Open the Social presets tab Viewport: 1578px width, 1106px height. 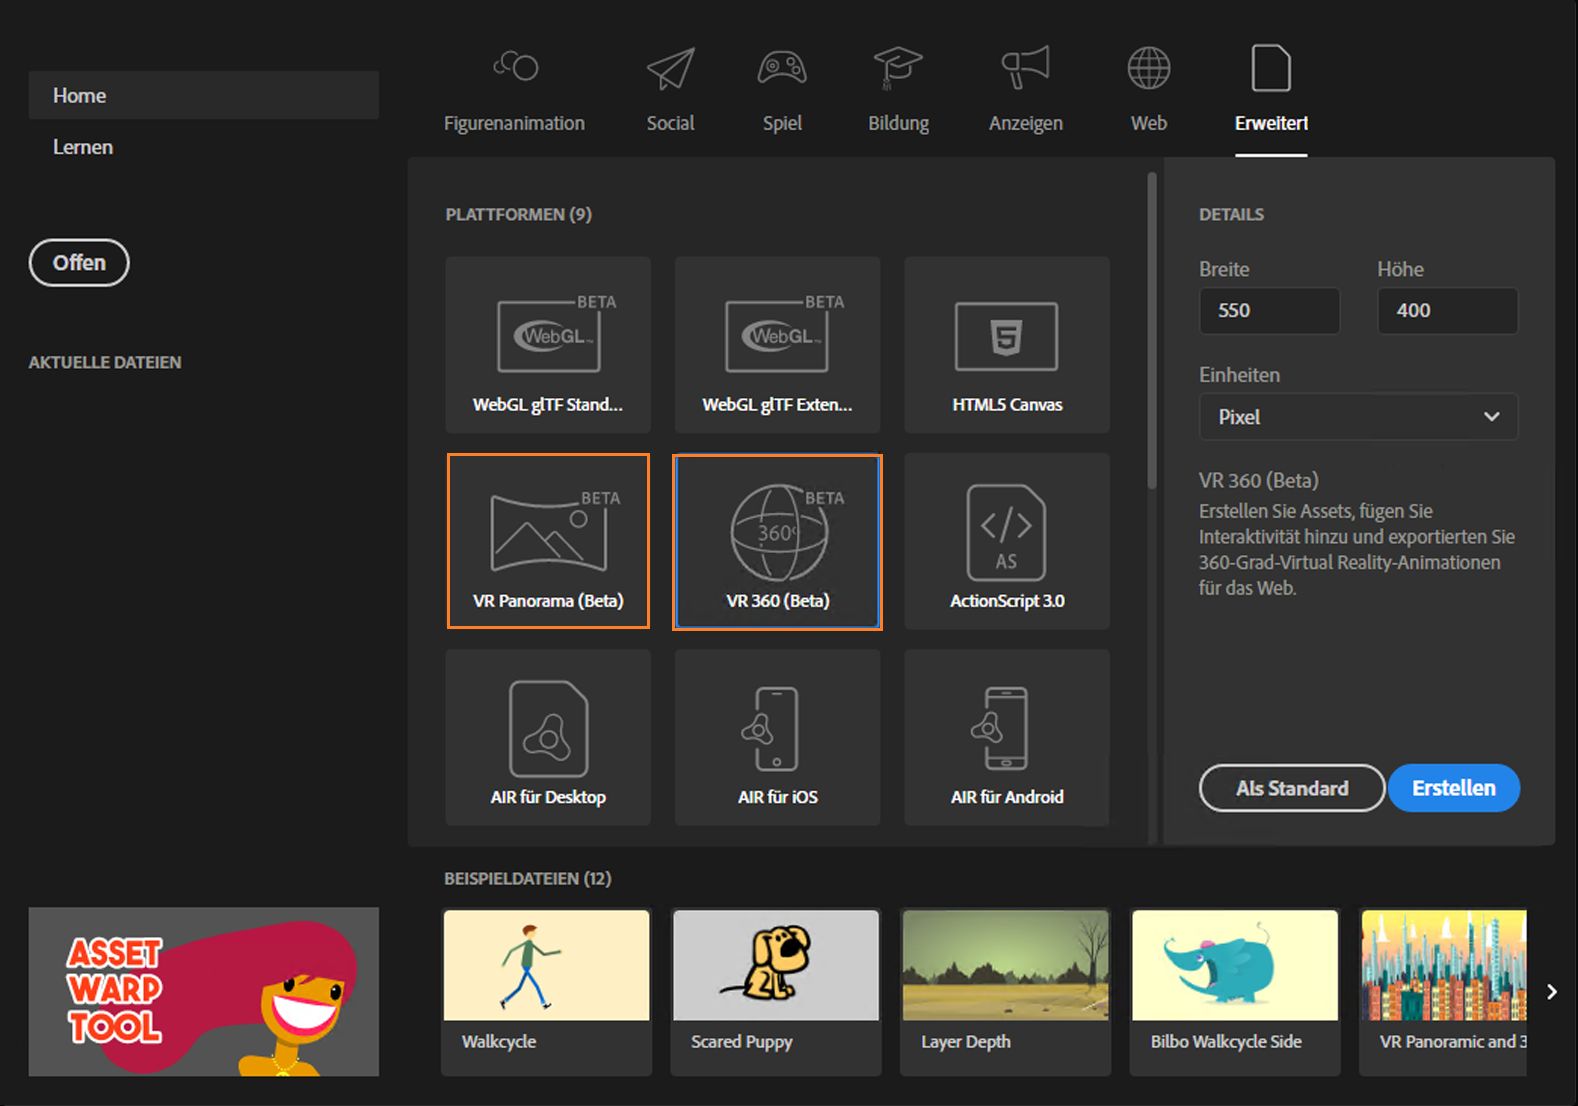(x=670, y=91)
